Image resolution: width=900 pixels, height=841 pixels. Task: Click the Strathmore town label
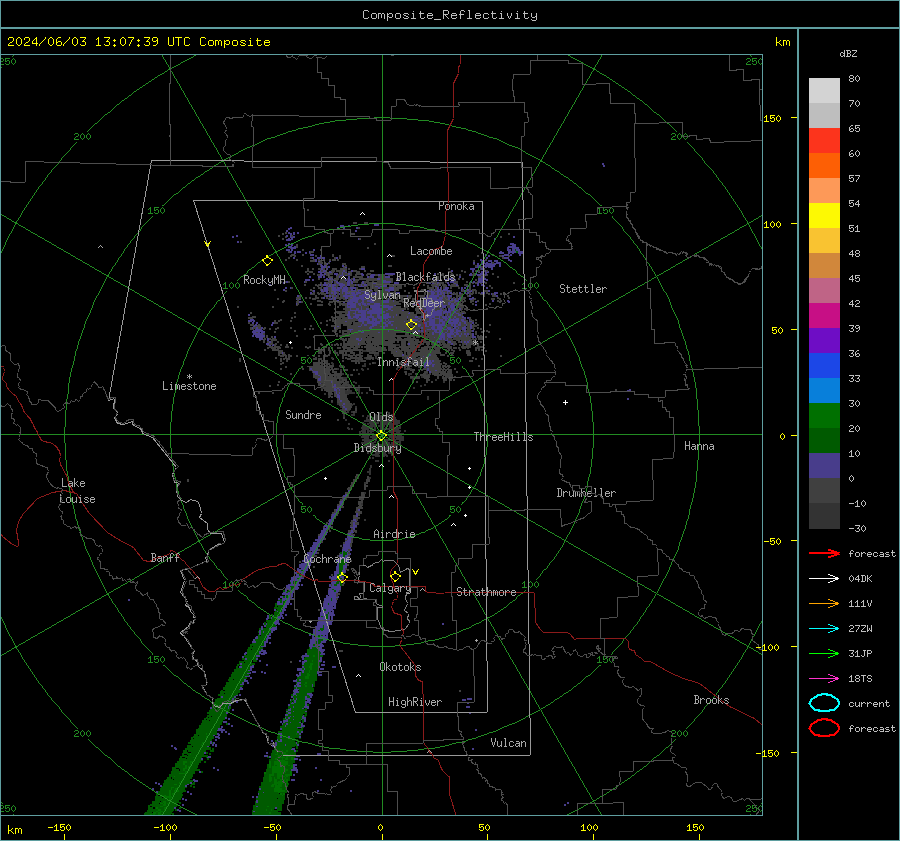tap(486, 592)
